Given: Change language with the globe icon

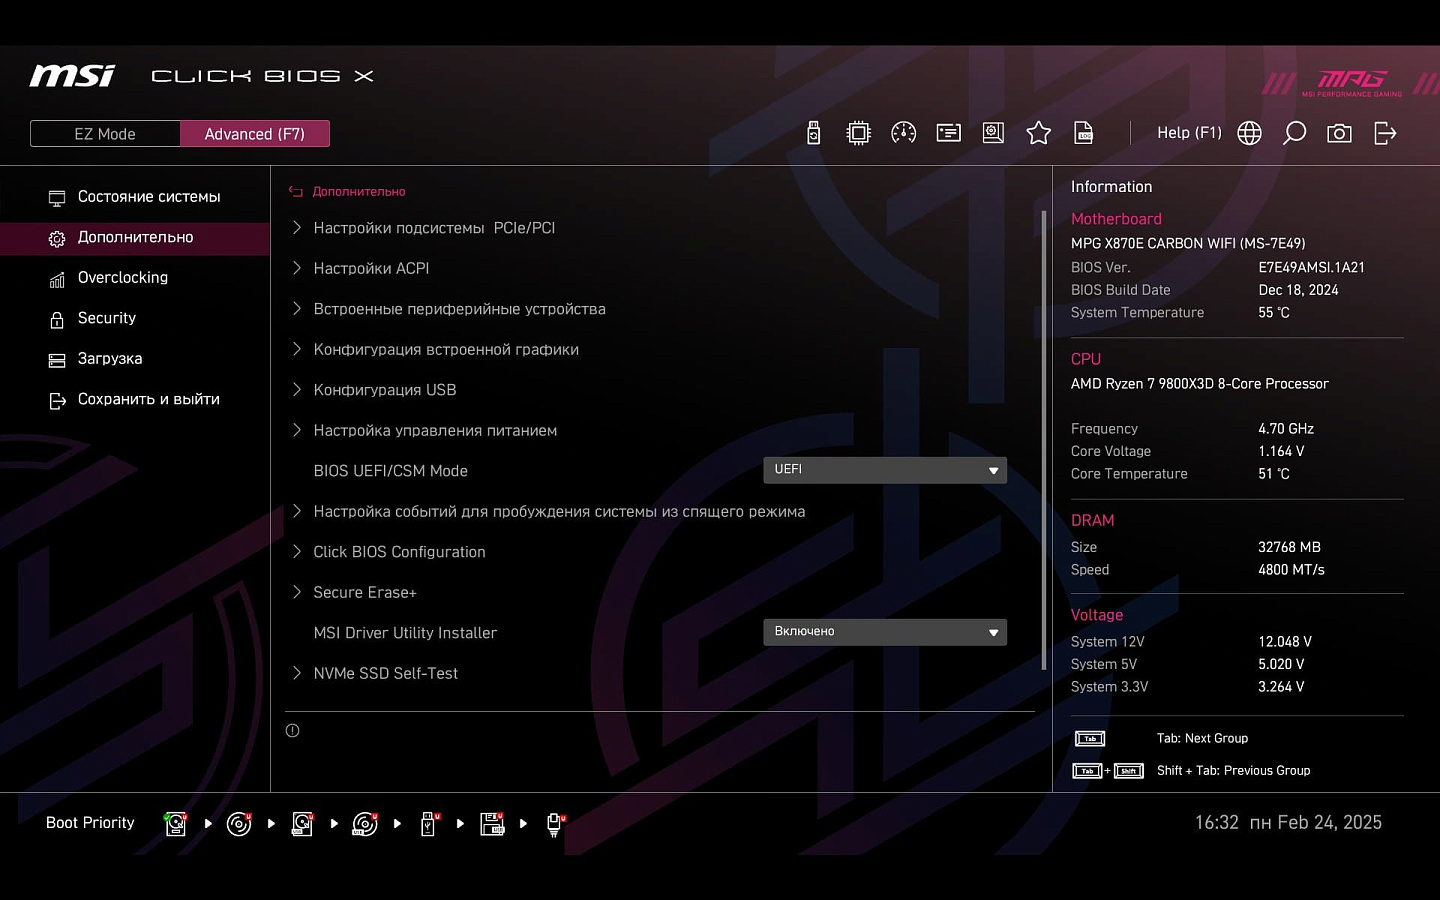Looking at the screenshot, I should click(1249, 133).
